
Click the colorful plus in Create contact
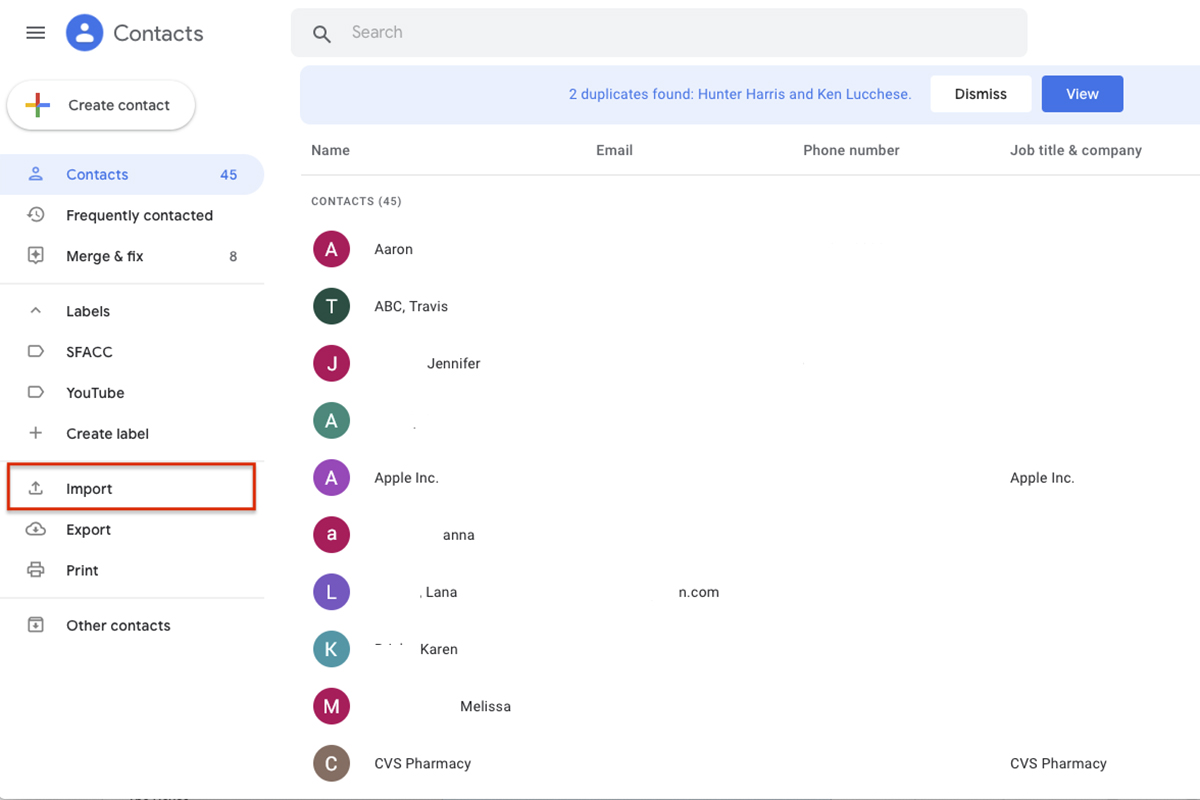(x=37, y=105)
